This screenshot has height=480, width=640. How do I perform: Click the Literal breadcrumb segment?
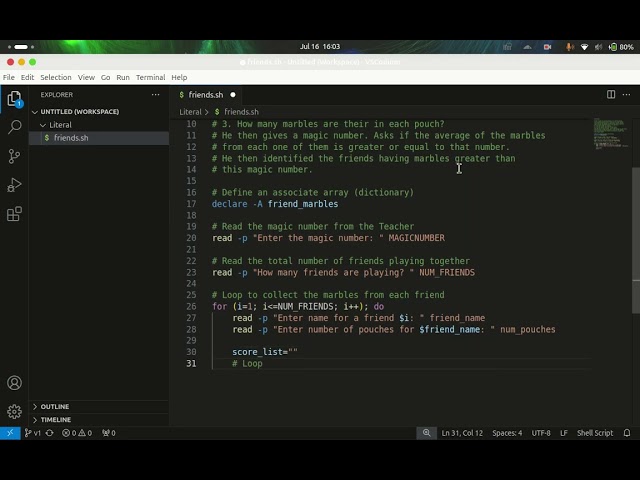190,112
